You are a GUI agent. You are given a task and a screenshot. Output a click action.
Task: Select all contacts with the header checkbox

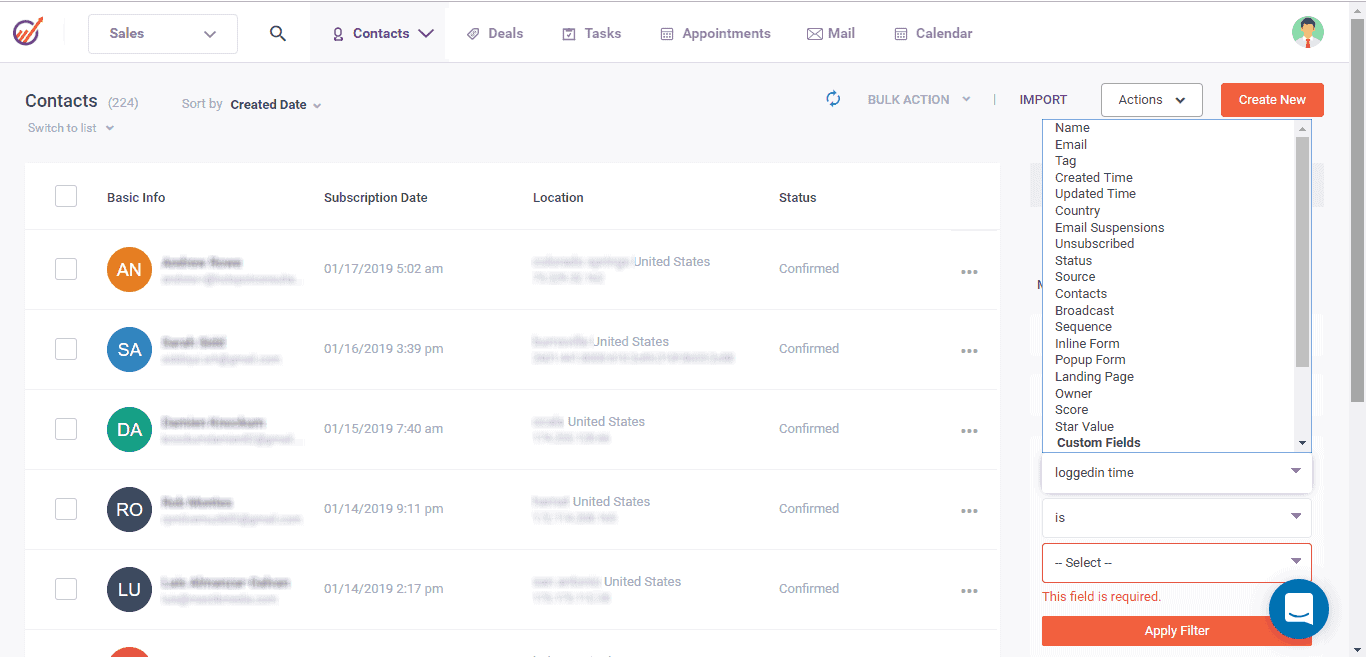click(x=65, y=196)
